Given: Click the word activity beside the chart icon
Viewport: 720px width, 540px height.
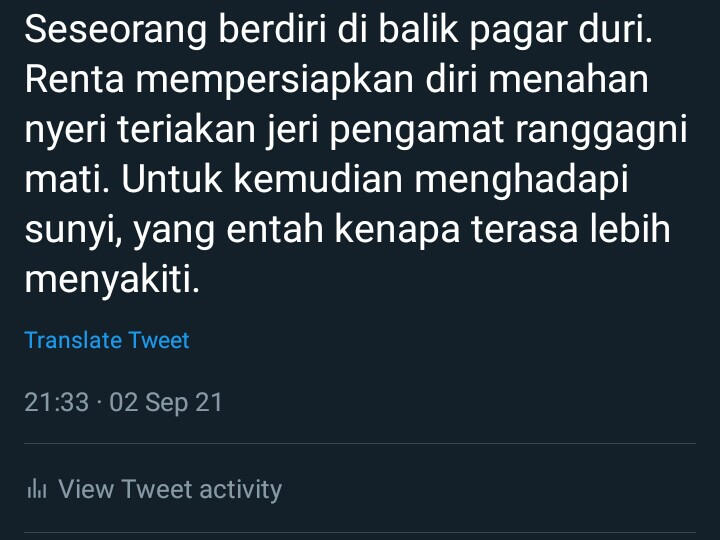Looking at the screenshot, I should click(x=241, y=490).
